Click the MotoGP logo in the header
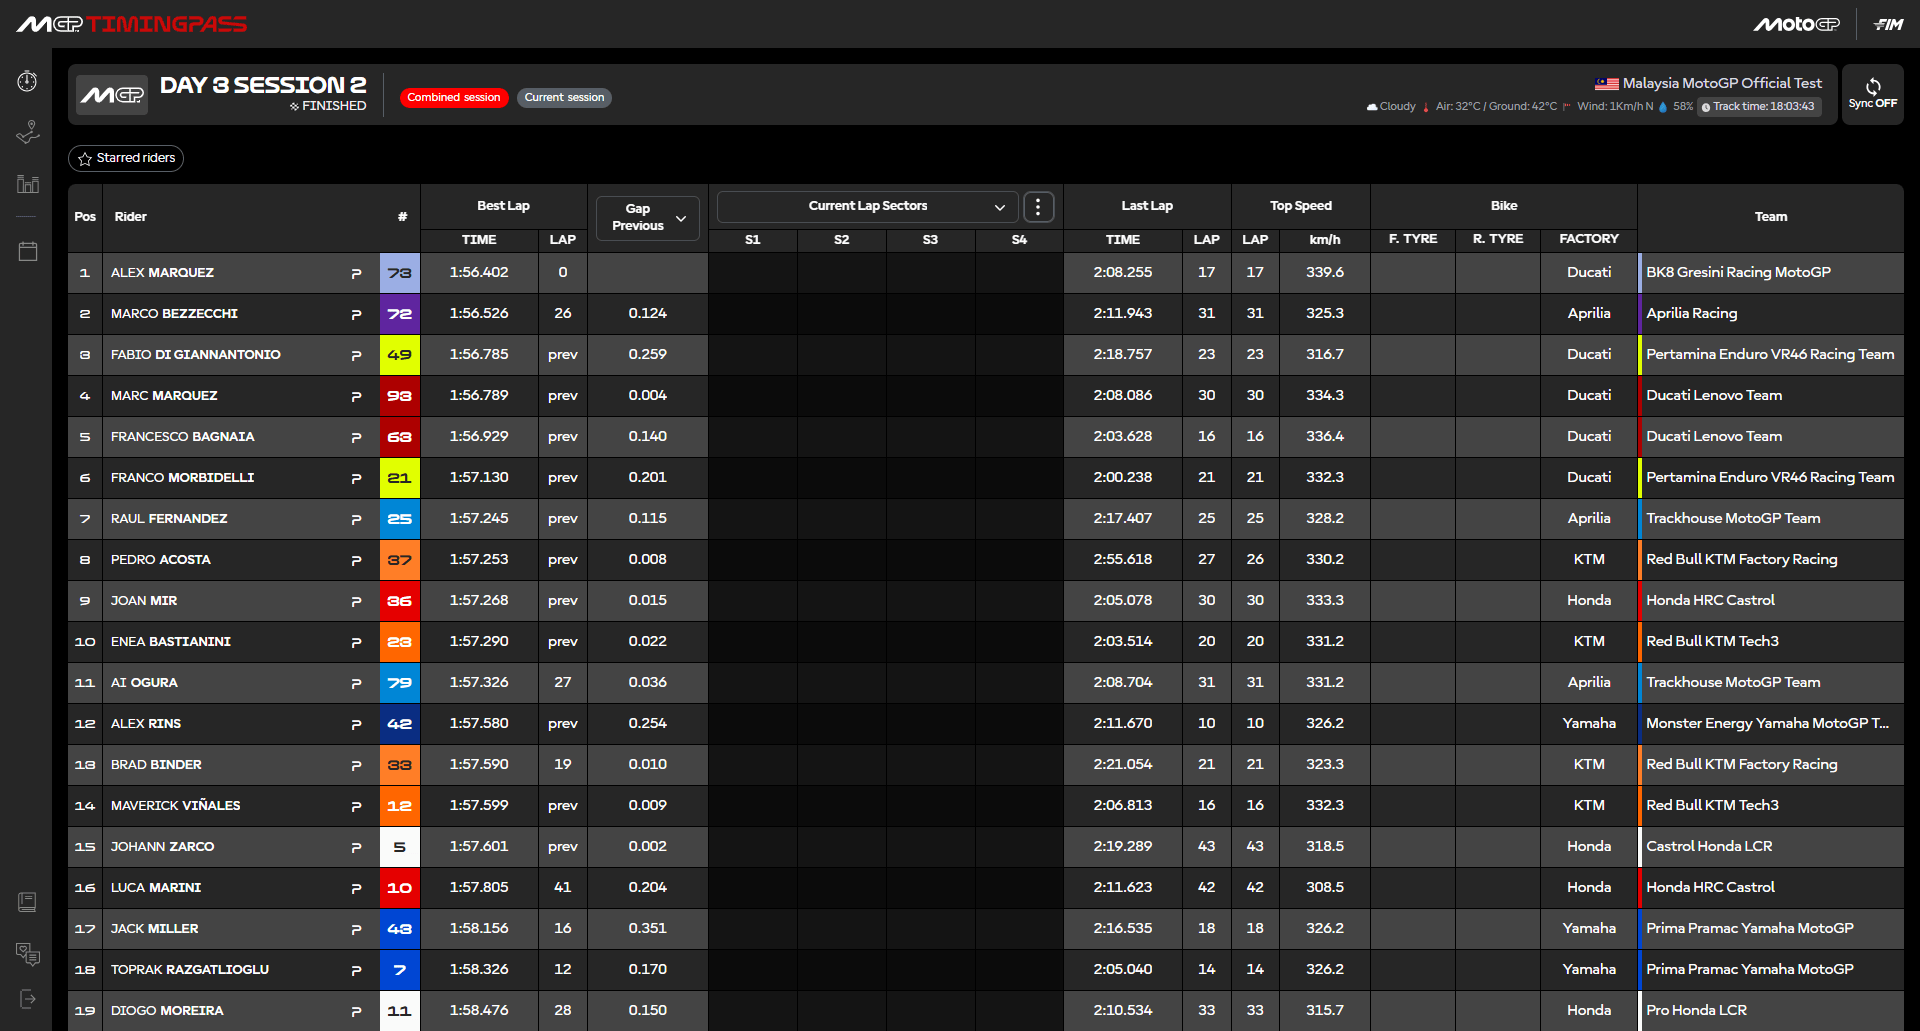Screen dimensions: 1920x1031 (x=1796, y=24)
